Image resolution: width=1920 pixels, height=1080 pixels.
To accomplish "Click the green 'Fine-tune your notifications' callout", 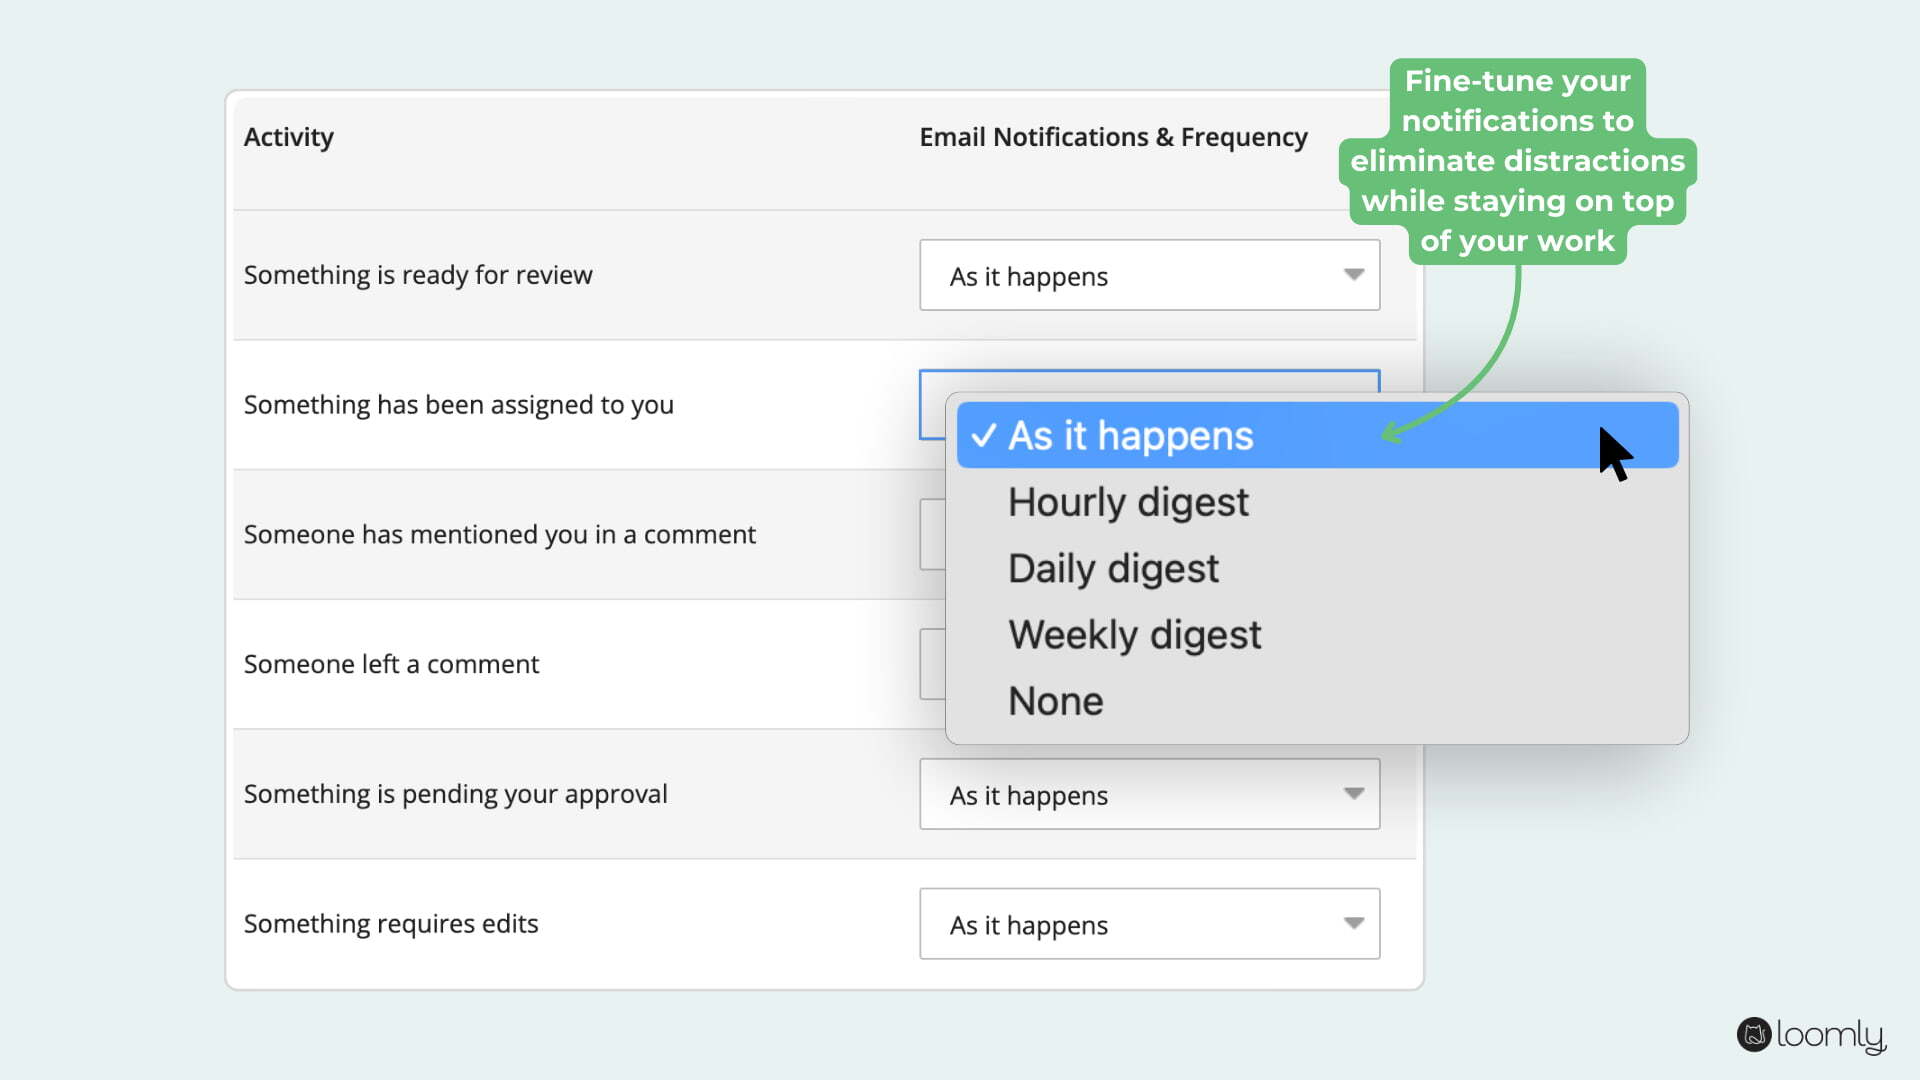I will pyautogui.click(x=1516, y=160).
